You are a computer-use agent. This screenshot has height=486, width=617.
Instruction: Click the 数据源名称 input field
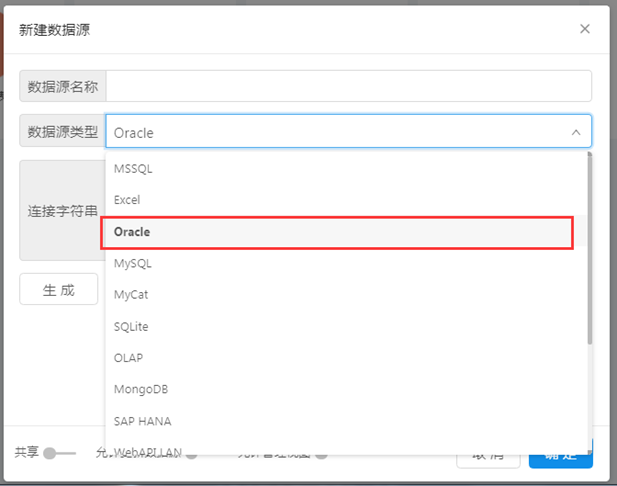[349, 86]
